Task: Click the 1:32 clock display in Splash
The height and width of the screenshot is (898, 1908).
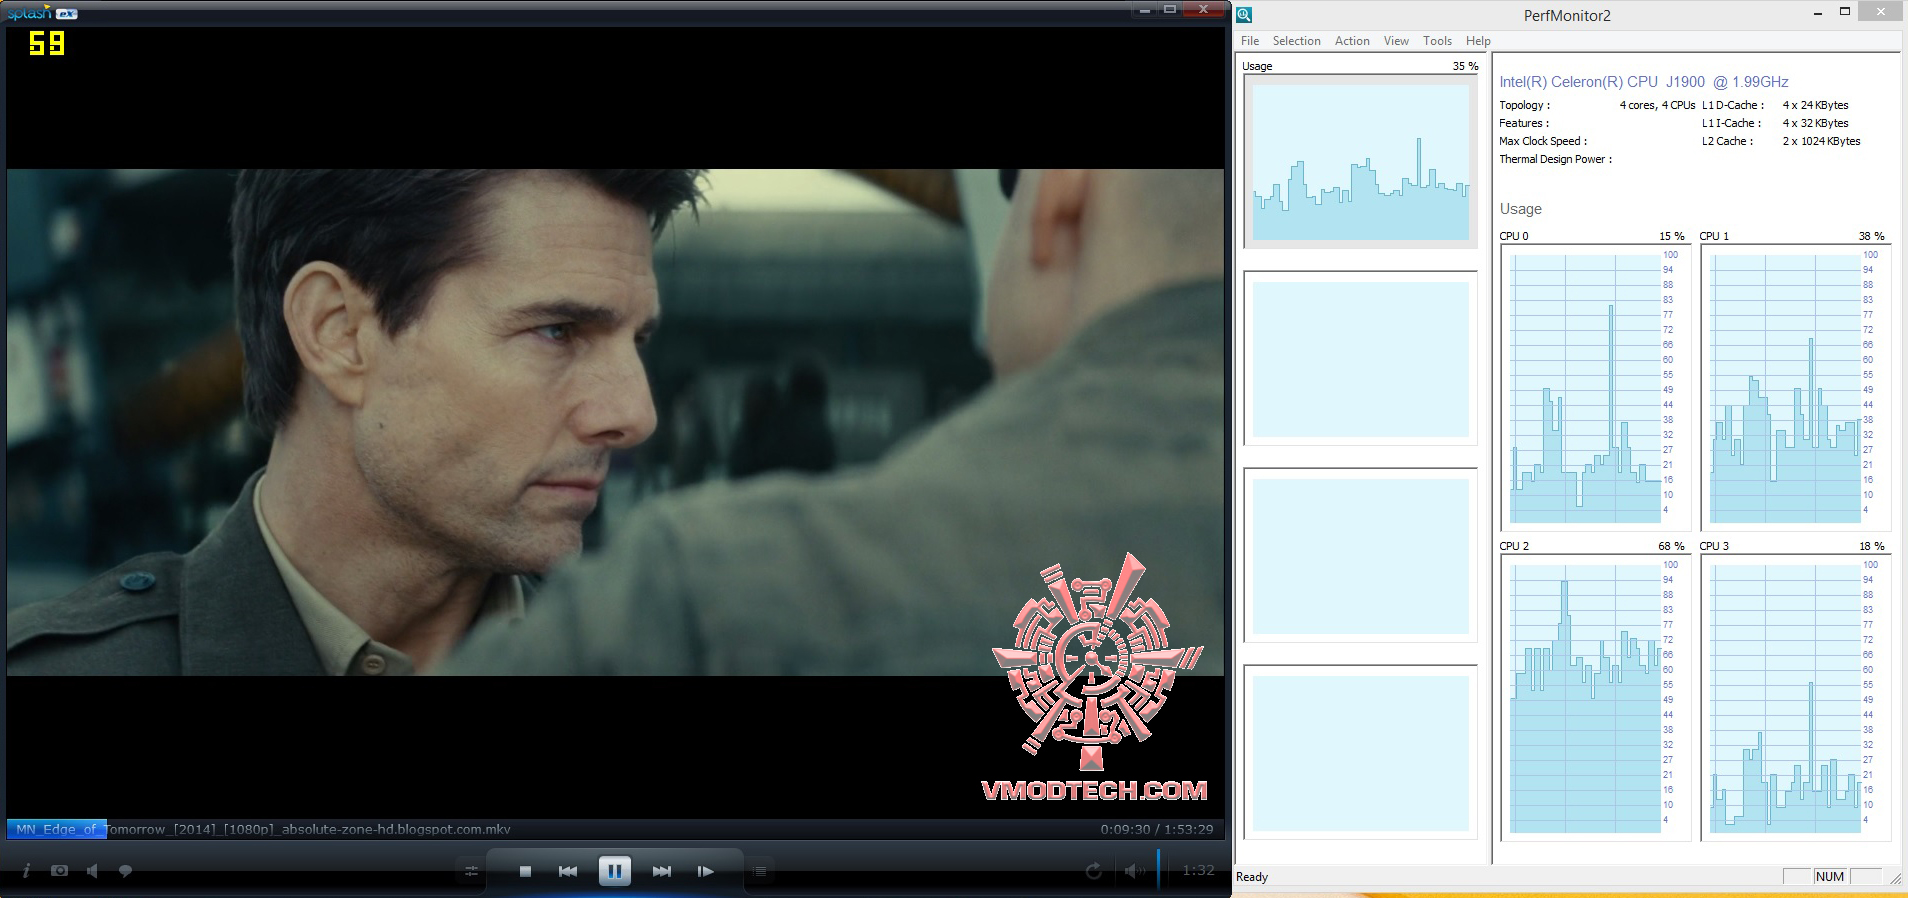Action: (x=1198, y=870)
